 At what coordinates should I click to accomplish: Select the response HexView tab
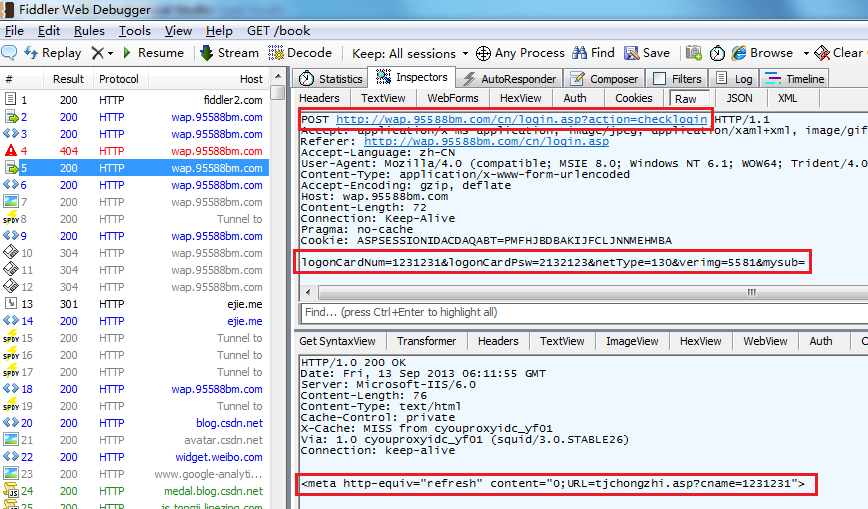coord(700,341)
